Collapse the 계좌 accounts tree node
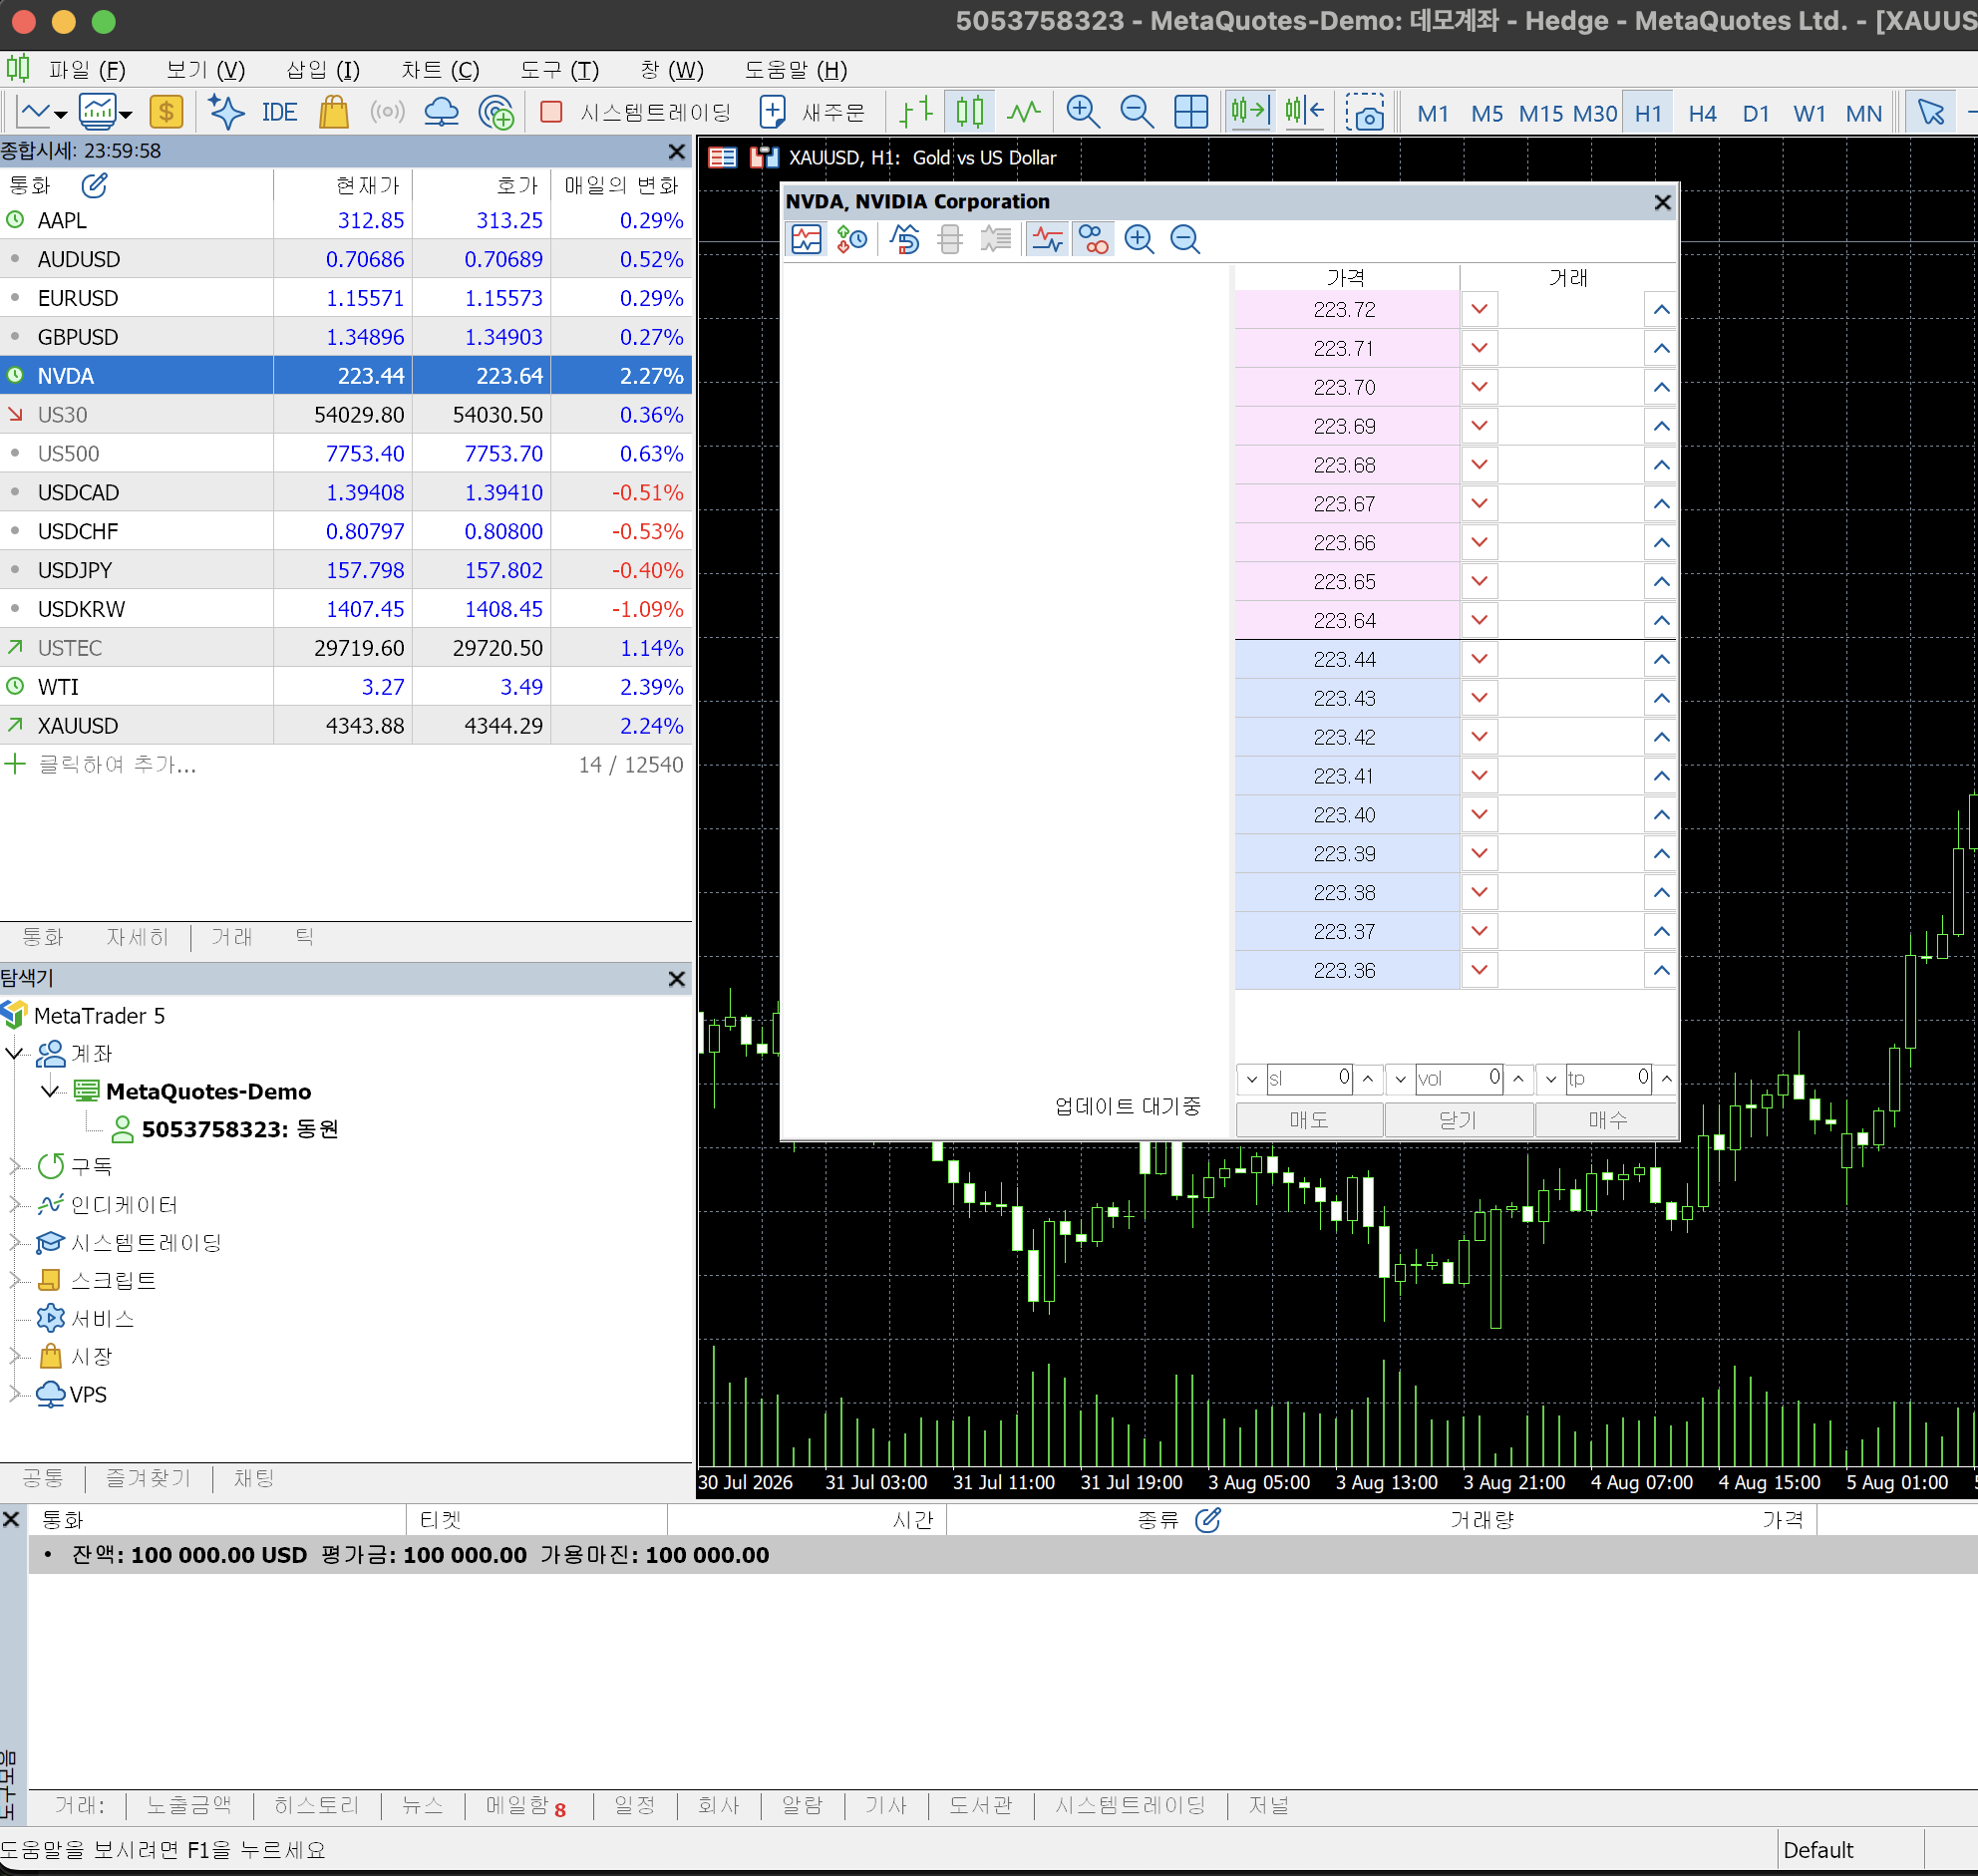 click(x=14, y=1053)
